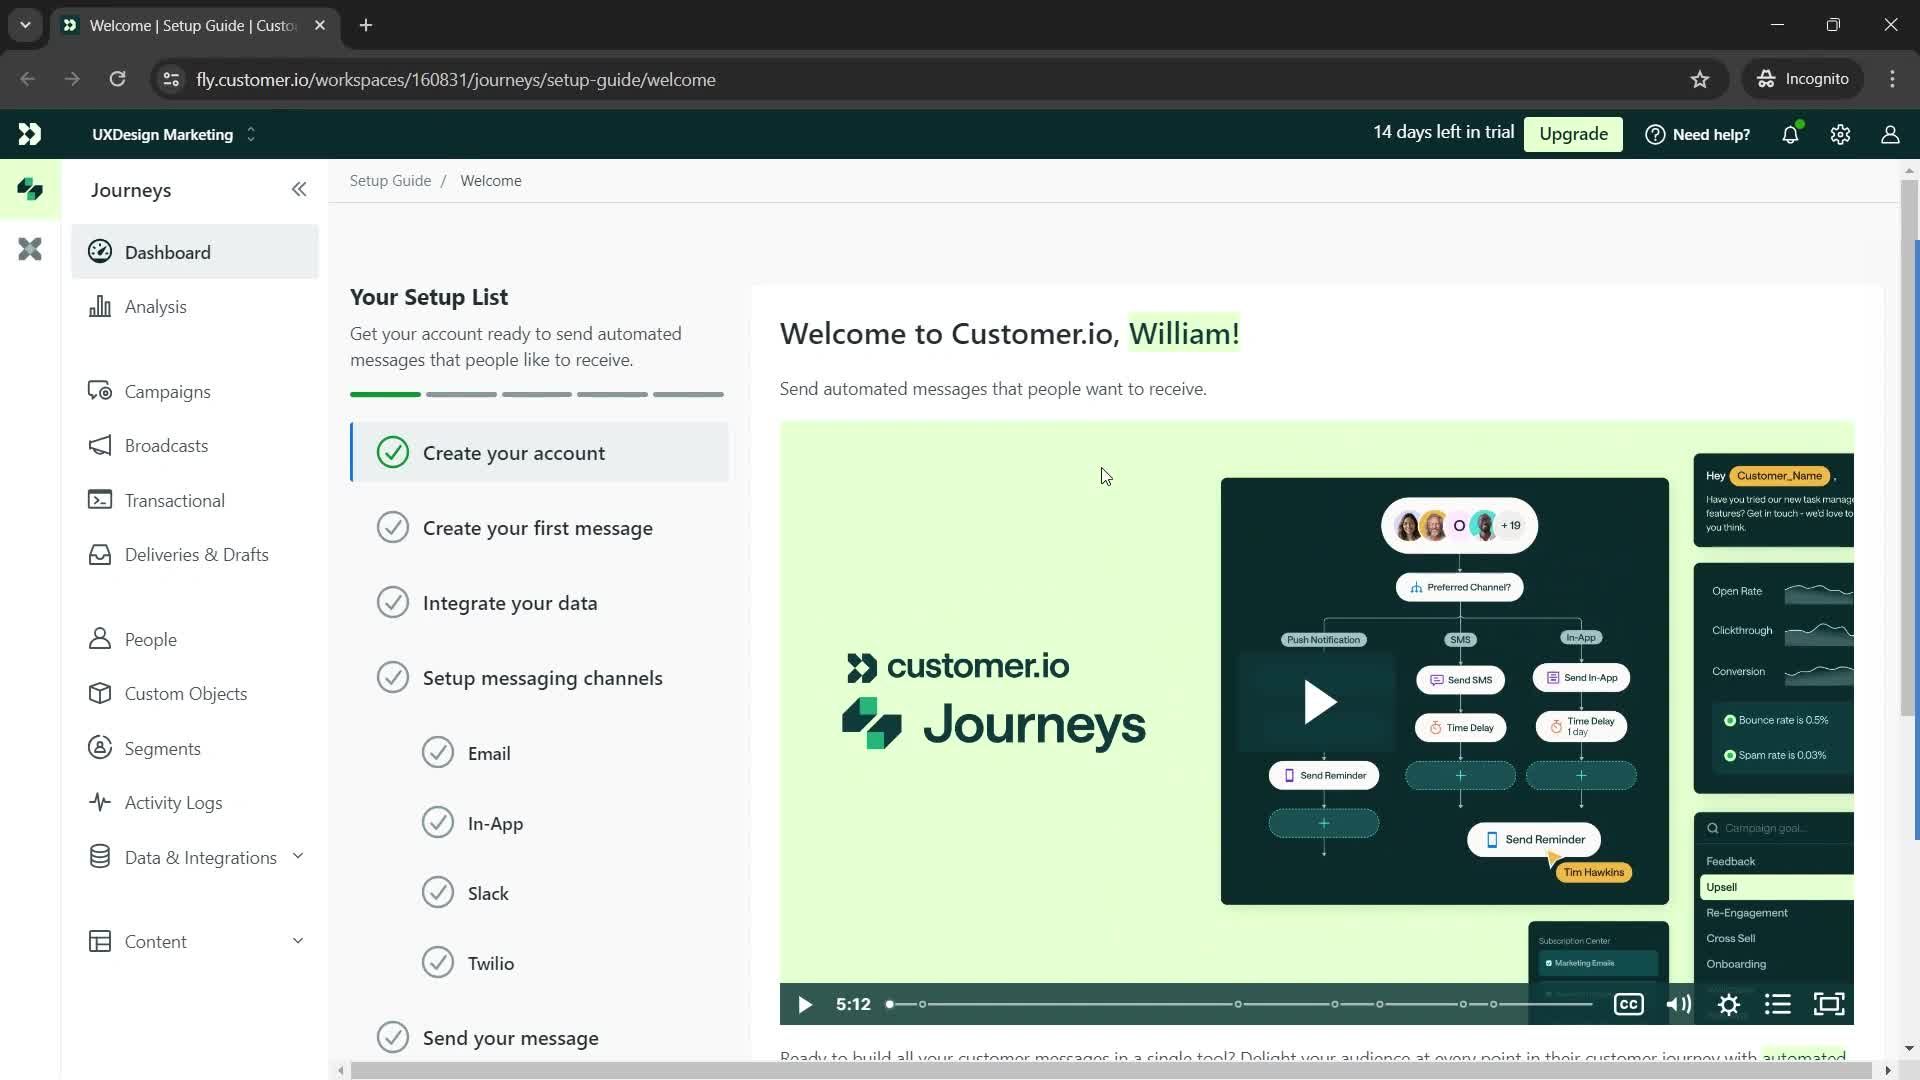Select the Segments menu item

162,748
